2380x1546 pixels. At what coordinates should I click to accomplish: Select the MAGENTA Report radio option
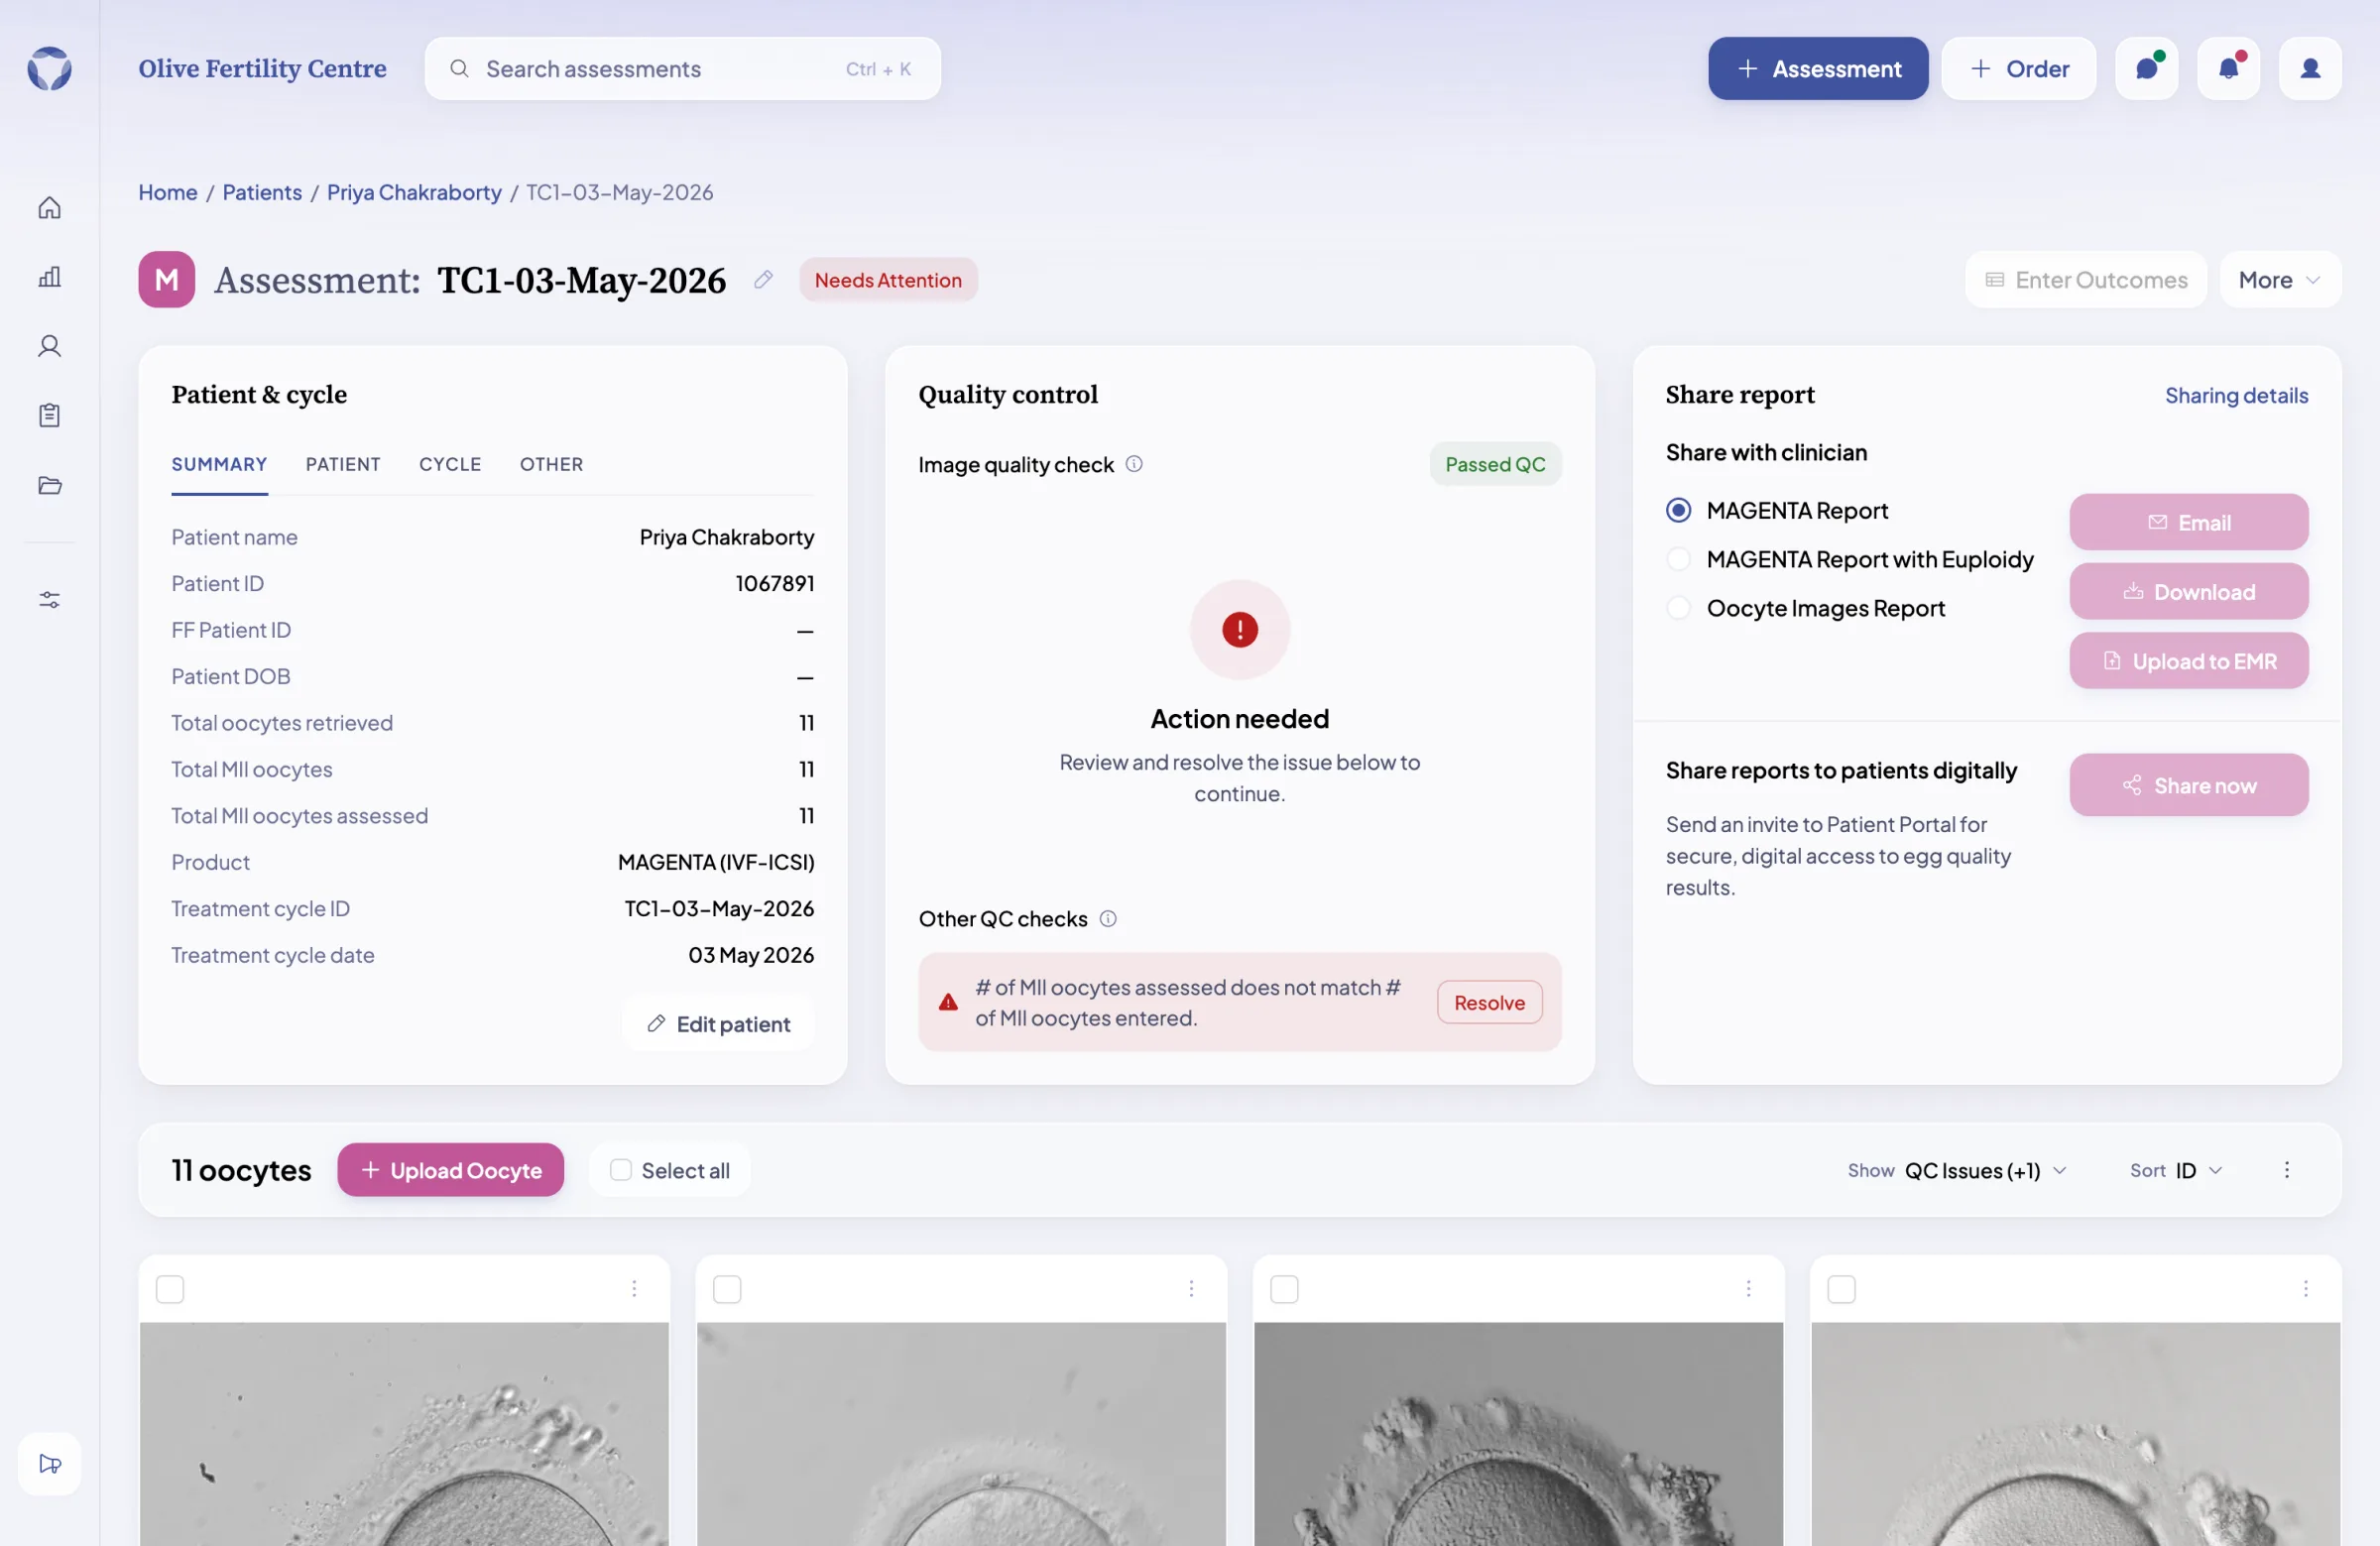tap(1678, 510)
